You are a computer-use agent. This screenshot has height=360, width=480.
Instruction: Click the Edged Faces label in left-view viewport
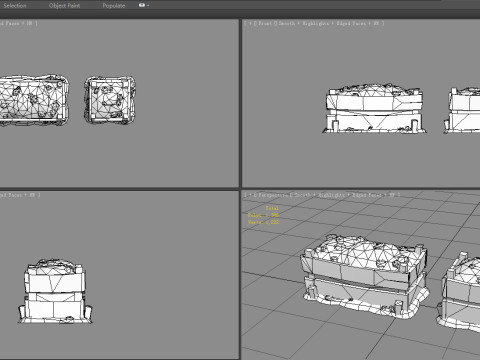(x=11, y=195)
